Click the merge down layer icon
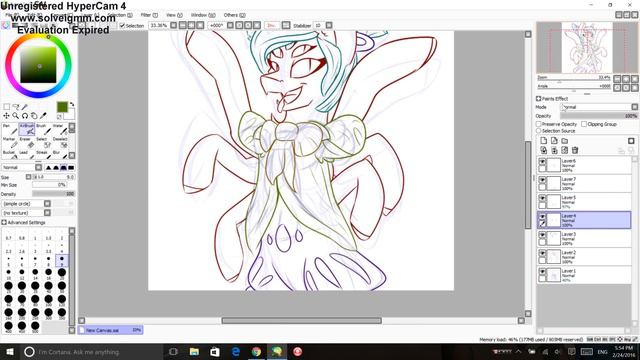Viewport: 640px width, 360px height. coord(554,150)
